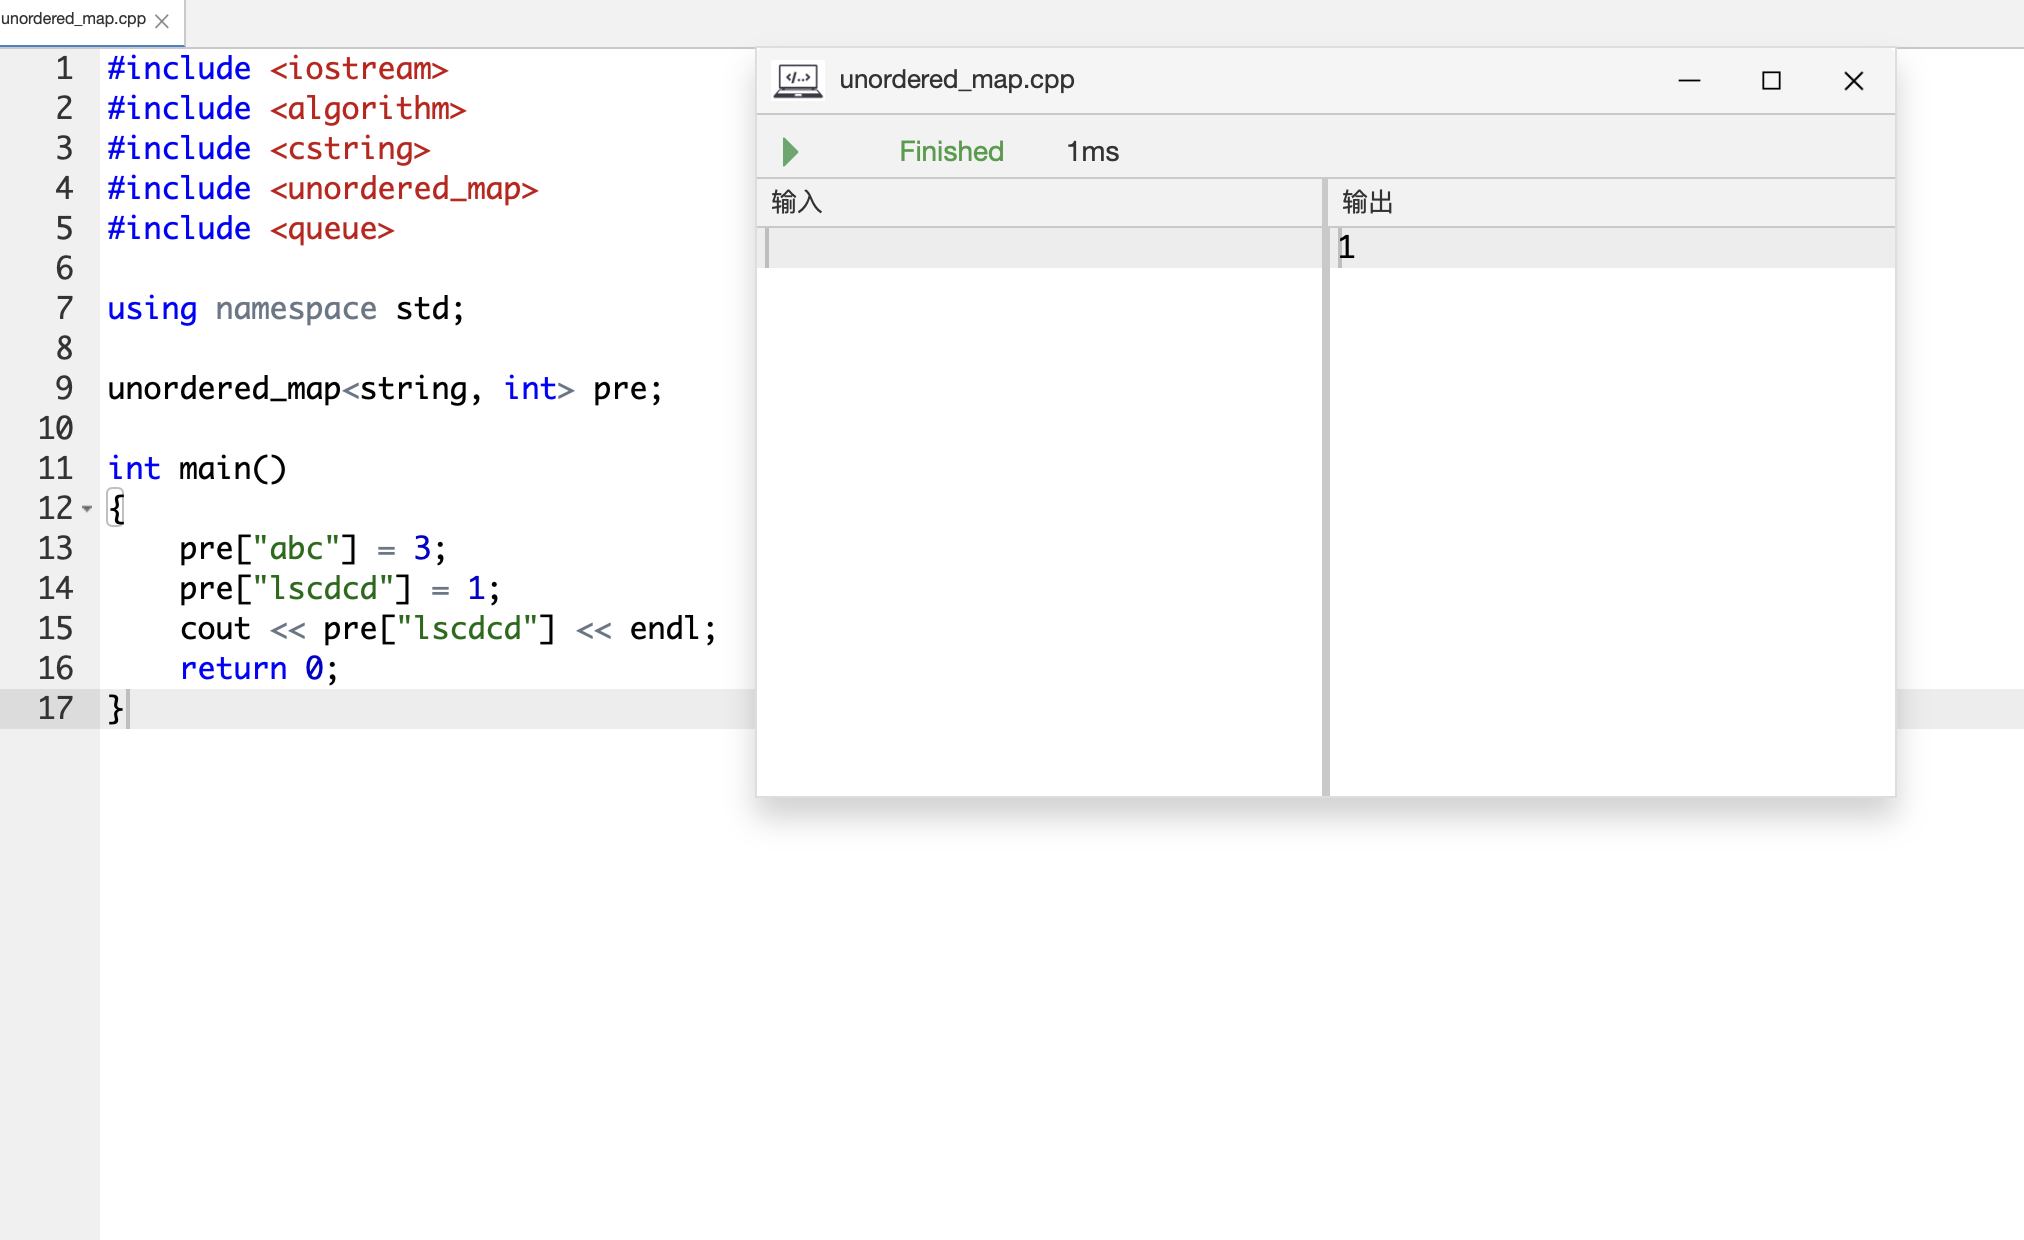This screenshot has width=2024, height=1240.
Task: Click splitter between 输入 and 输出 panels
Action: [x=1326, y=488]
